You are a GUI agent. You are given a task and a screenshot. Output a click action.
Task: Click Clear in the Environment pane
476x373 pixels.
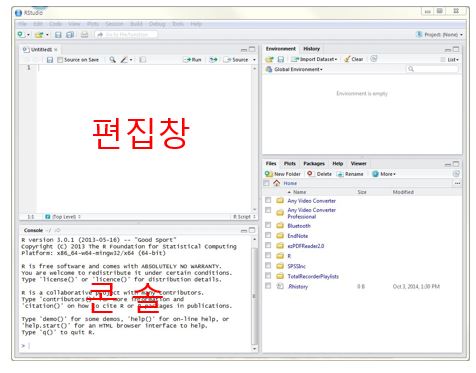point(354,59)
